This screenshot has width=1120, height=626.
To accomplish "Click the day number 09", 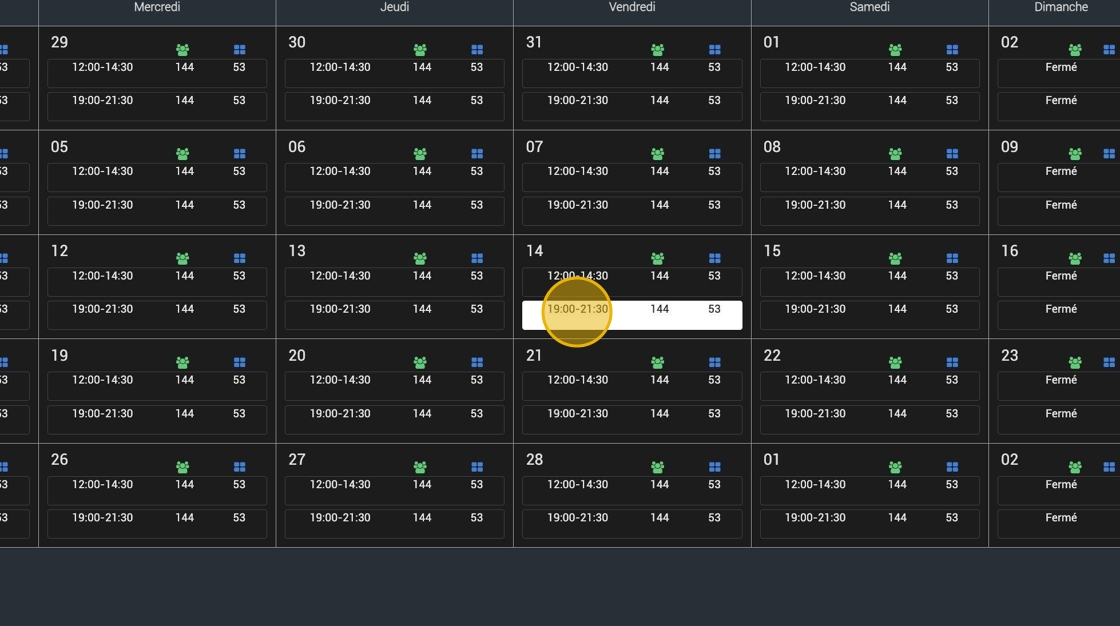I will (1009, 146).
